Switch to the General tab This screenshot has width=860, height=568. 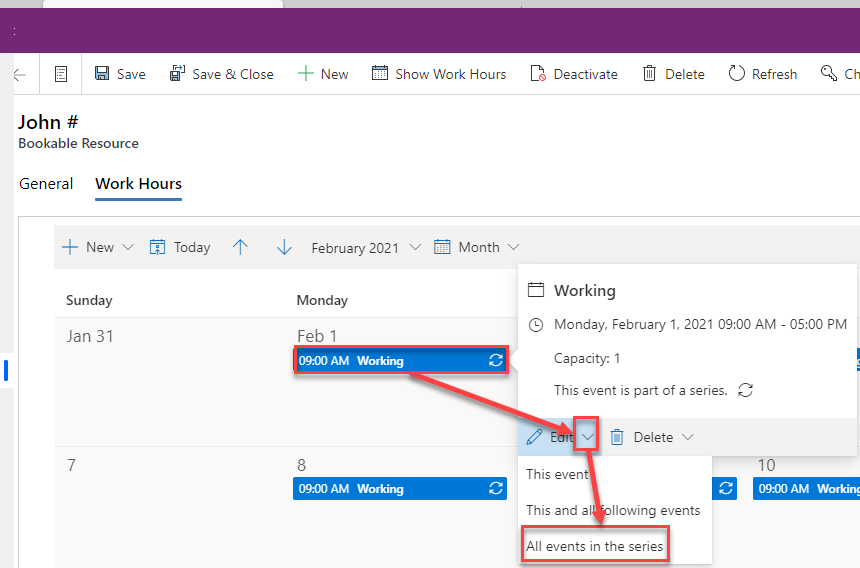(46, 184)
